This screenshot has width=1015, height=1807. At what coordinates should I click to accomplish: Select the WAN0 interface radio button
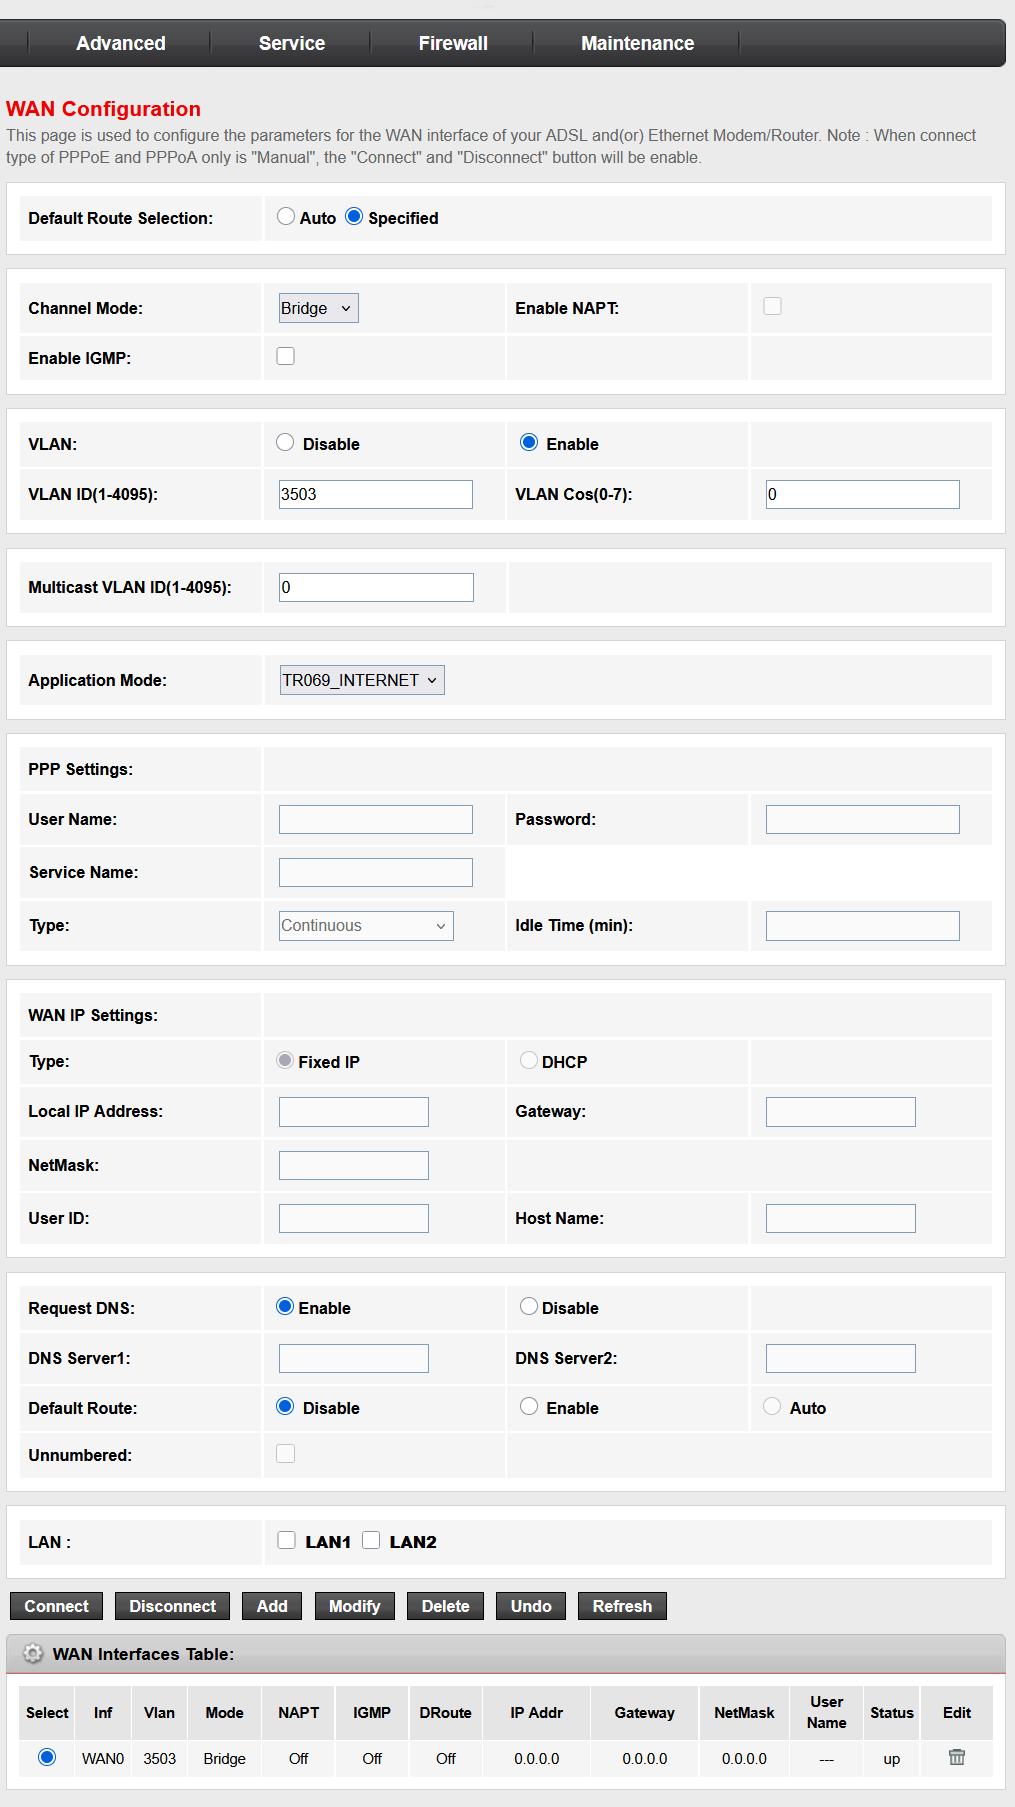coord(47,1757)
